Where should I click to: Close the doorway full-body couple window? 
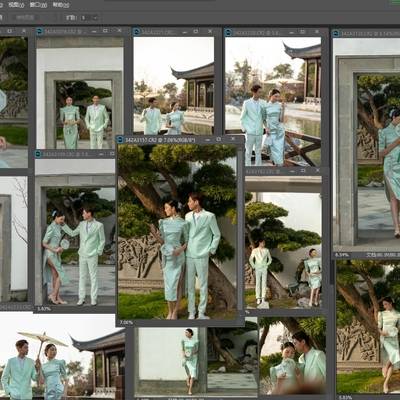(118, 31)
